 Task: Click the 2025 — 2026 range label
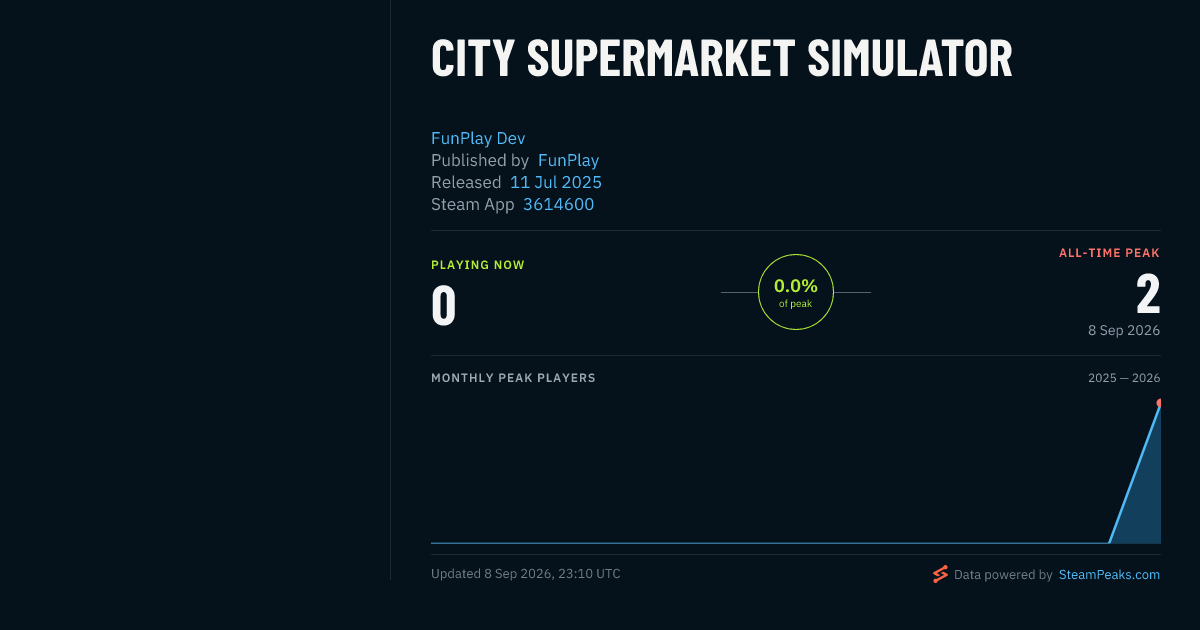point(1124,378)
